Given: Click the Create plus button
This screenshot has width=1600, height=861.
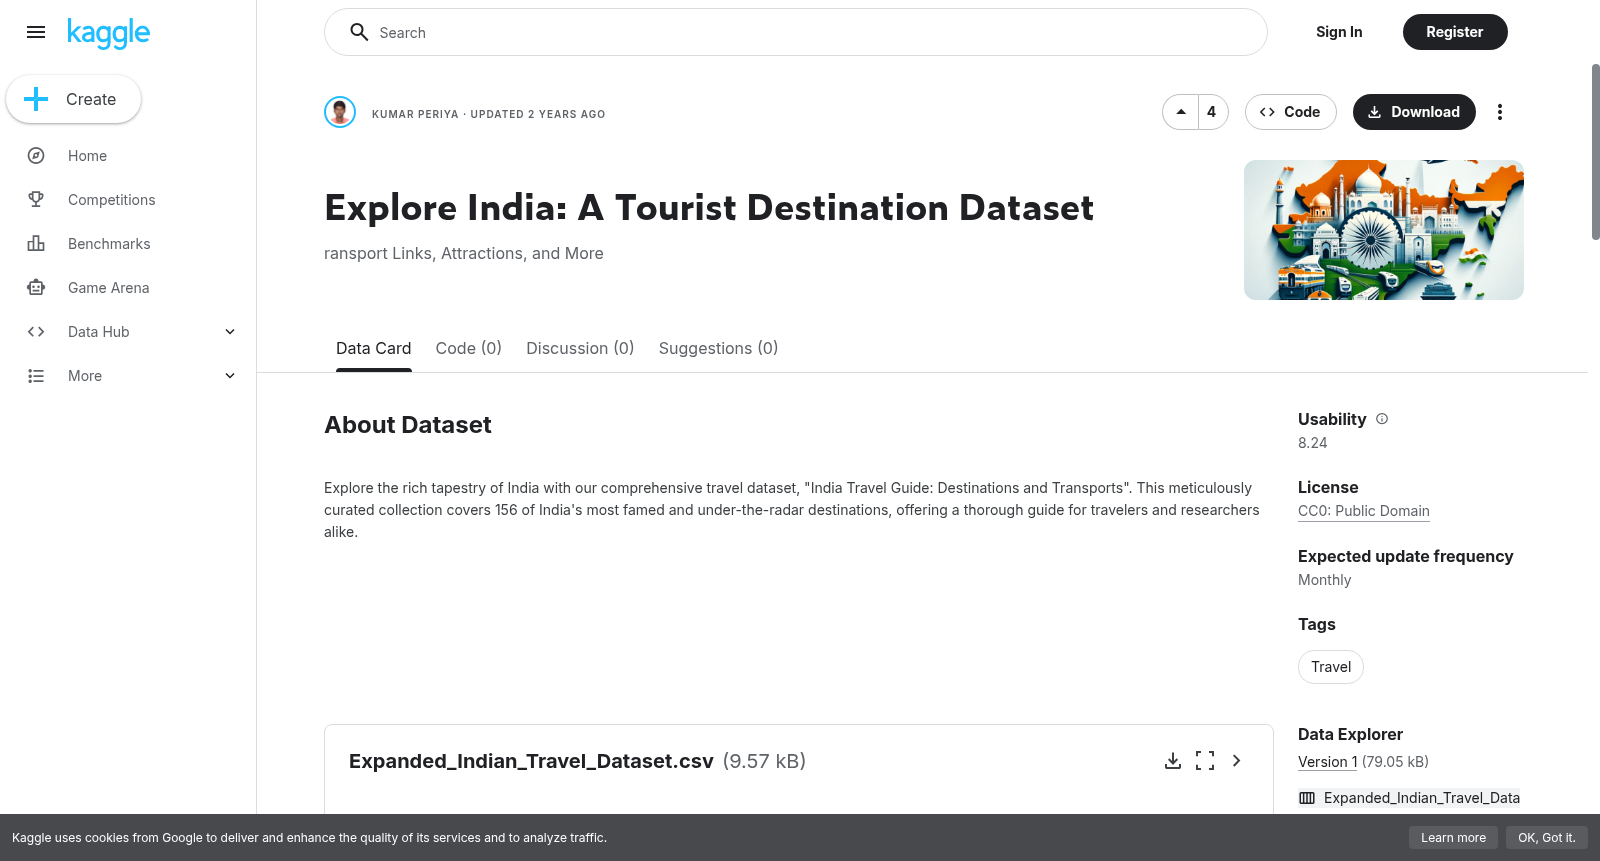Looking at the screenshot, I should click(74, 99).
